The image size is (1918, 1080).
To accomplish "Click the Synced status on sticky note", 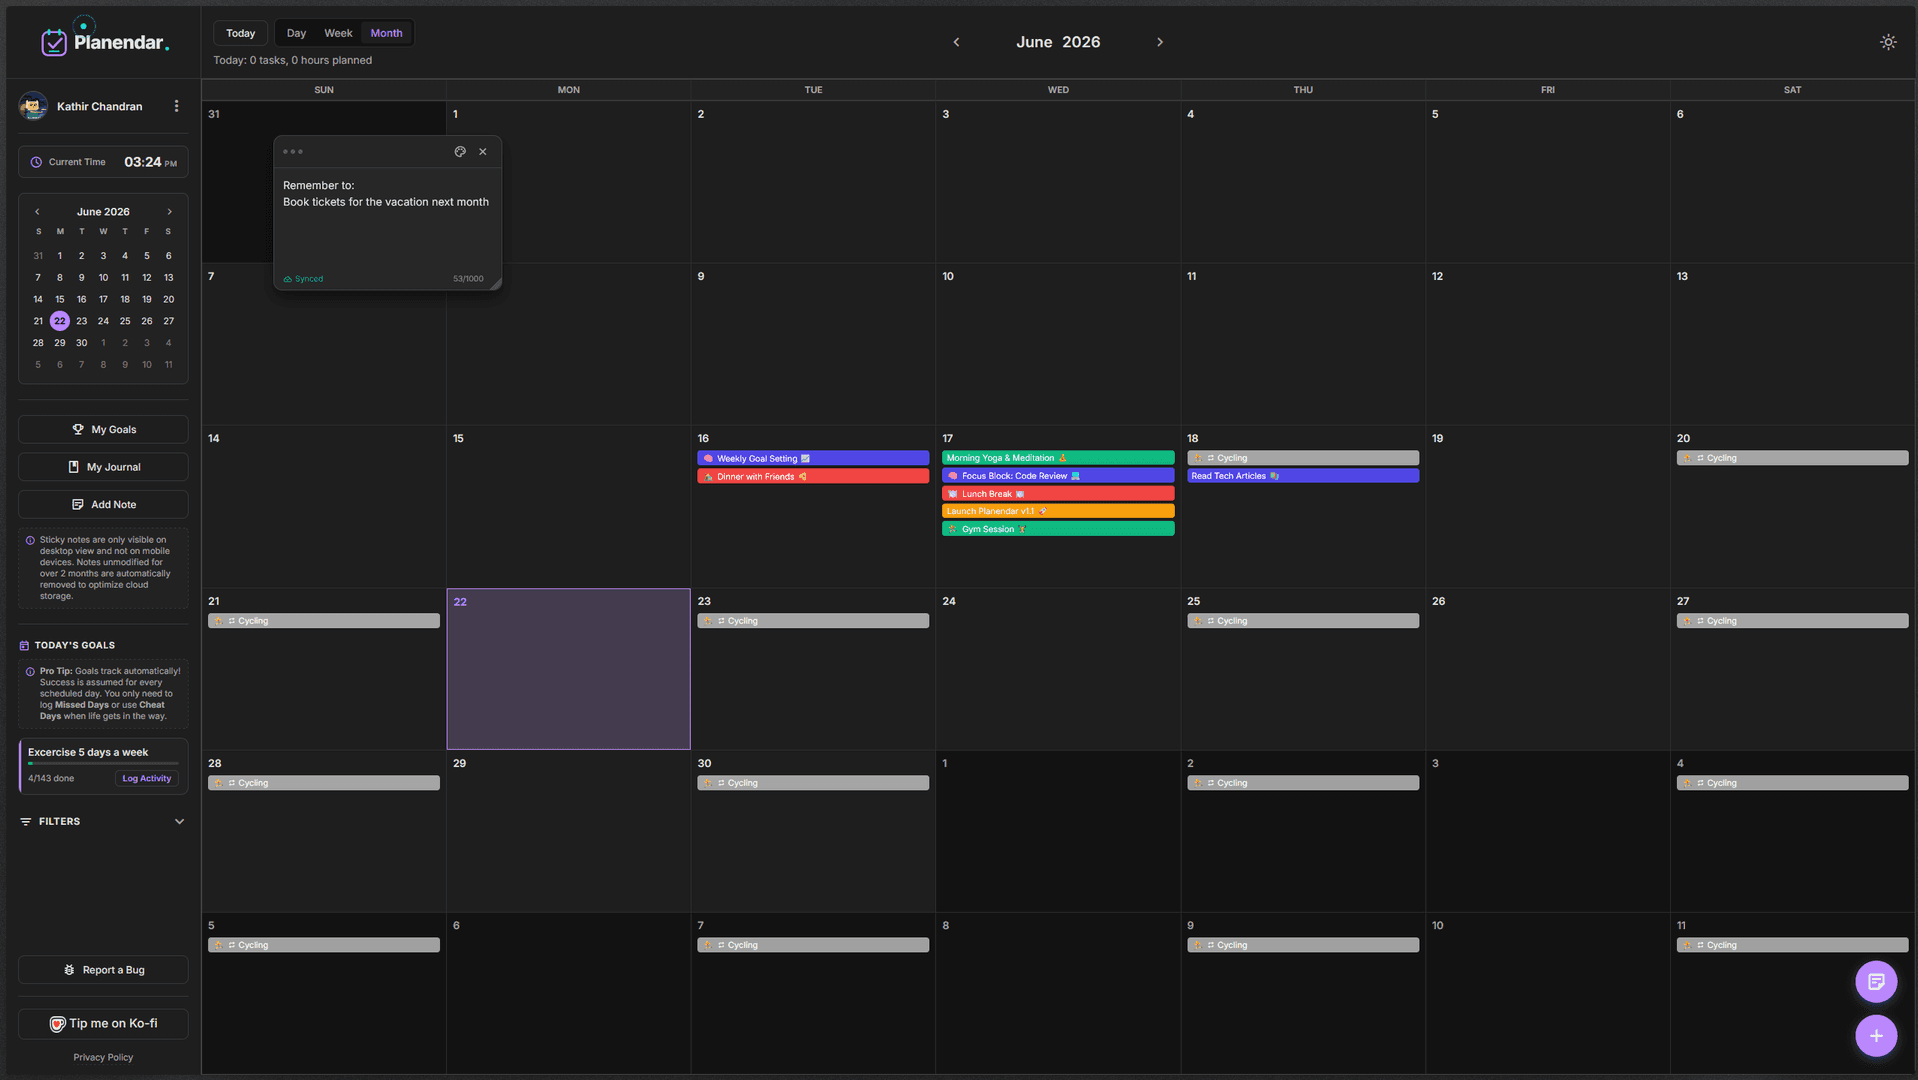I will coord(303,279).
